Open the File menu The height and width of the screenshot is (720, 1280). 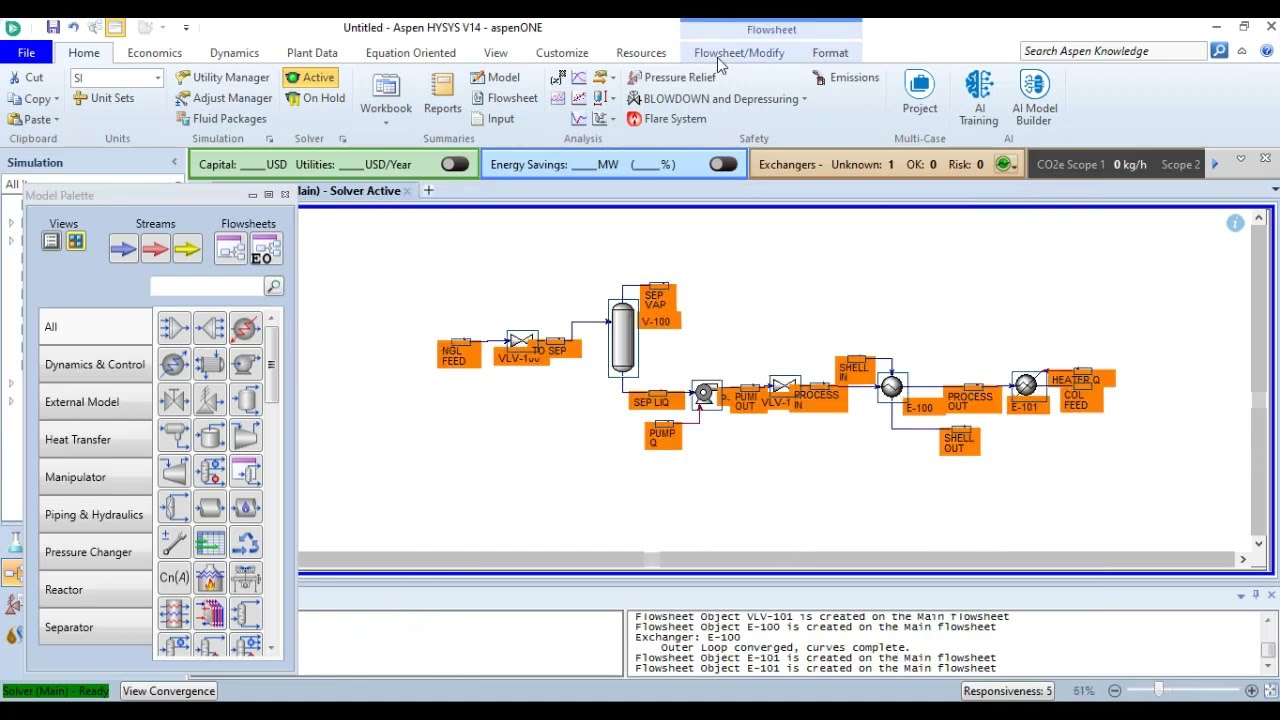26,53
